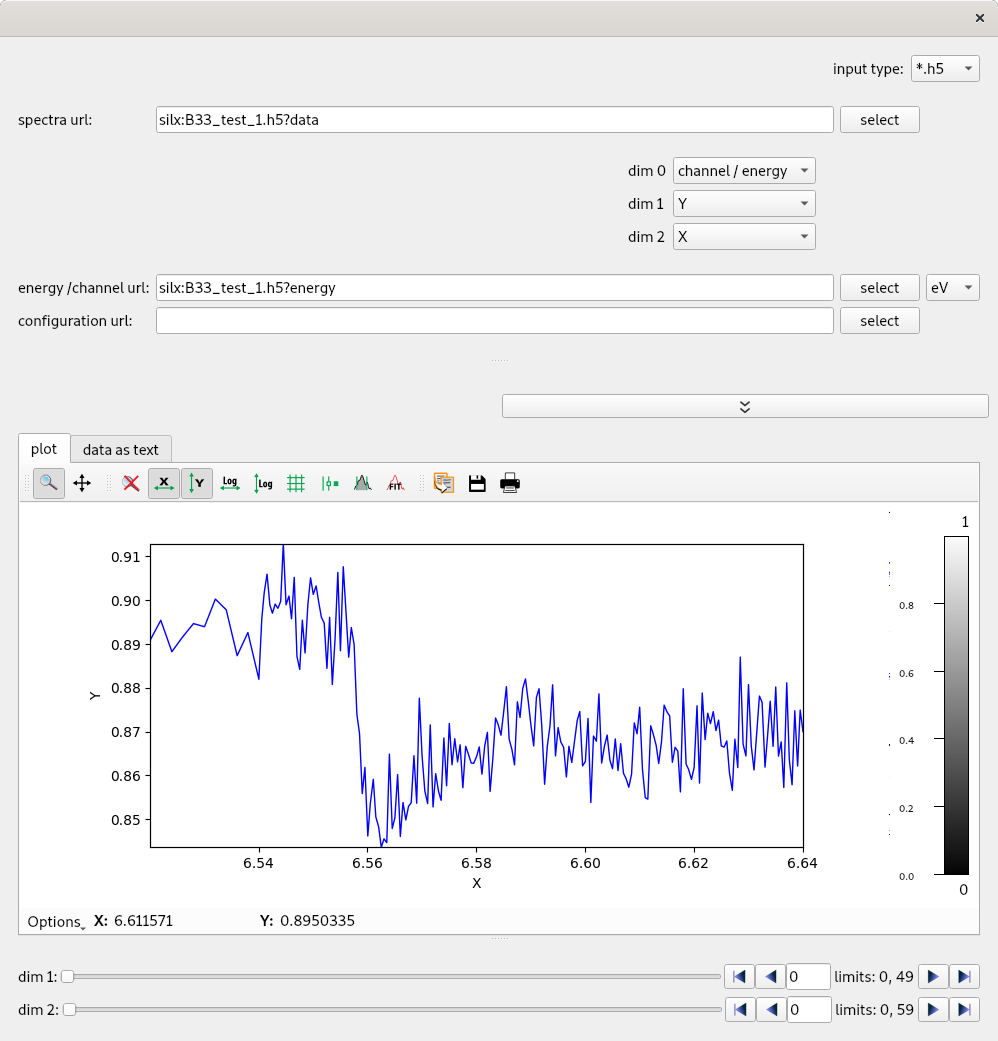Go to previous frame of dim 2
This screenshot has width=998, height=1041.
point(772,1010)
